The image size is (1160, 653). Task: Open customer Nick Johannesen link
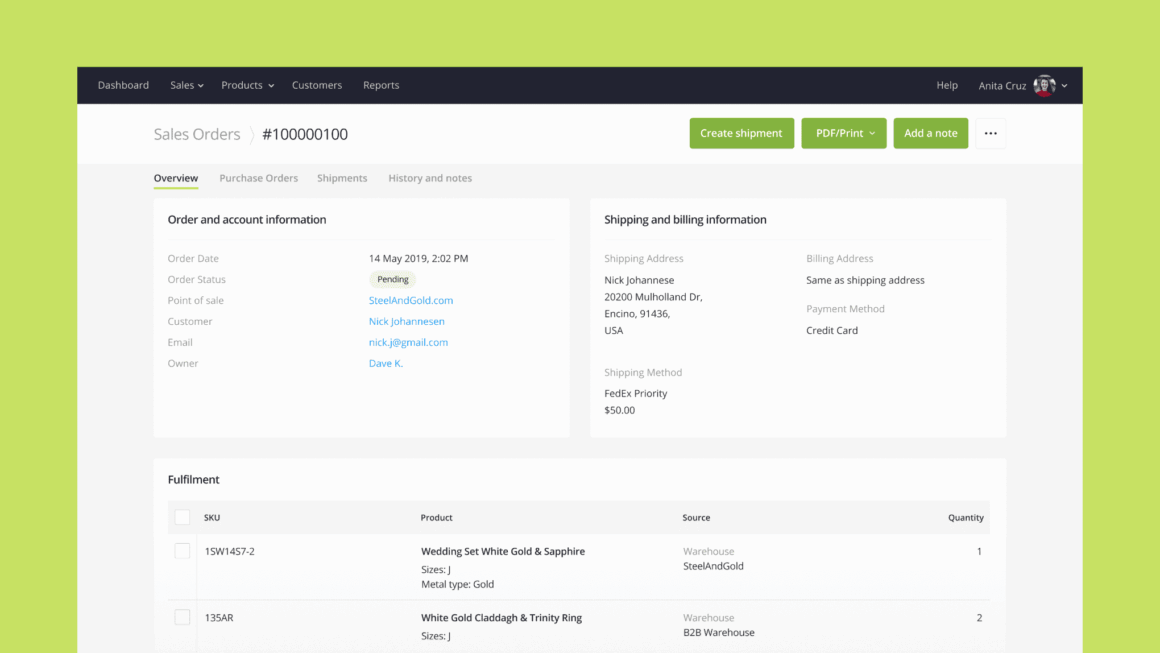406,321
